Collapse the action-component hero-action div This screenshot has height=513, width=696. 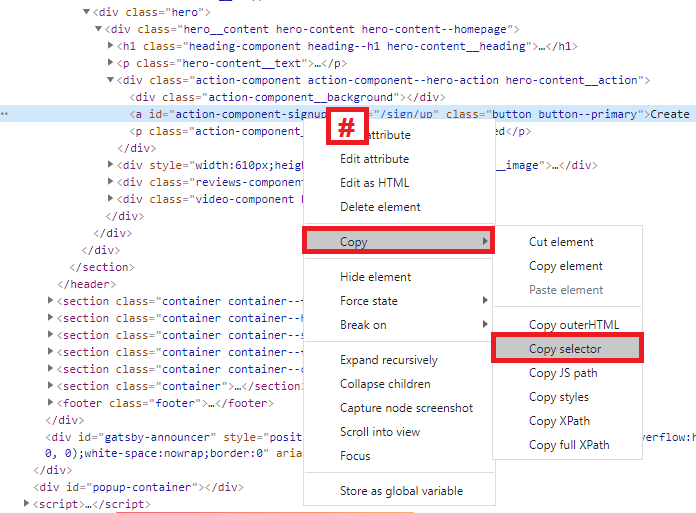click(111, 79)
